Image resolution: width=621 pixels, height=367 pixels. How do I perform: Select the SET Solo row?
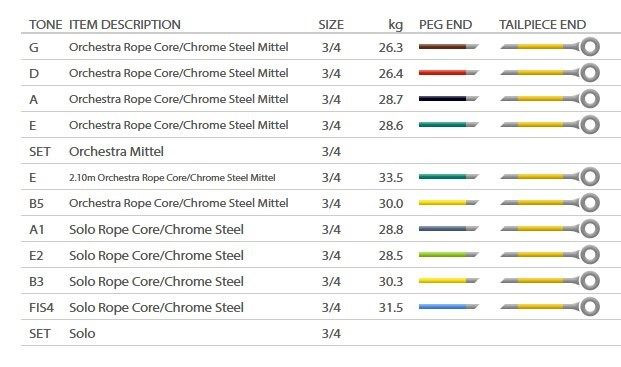click(321, 333)
